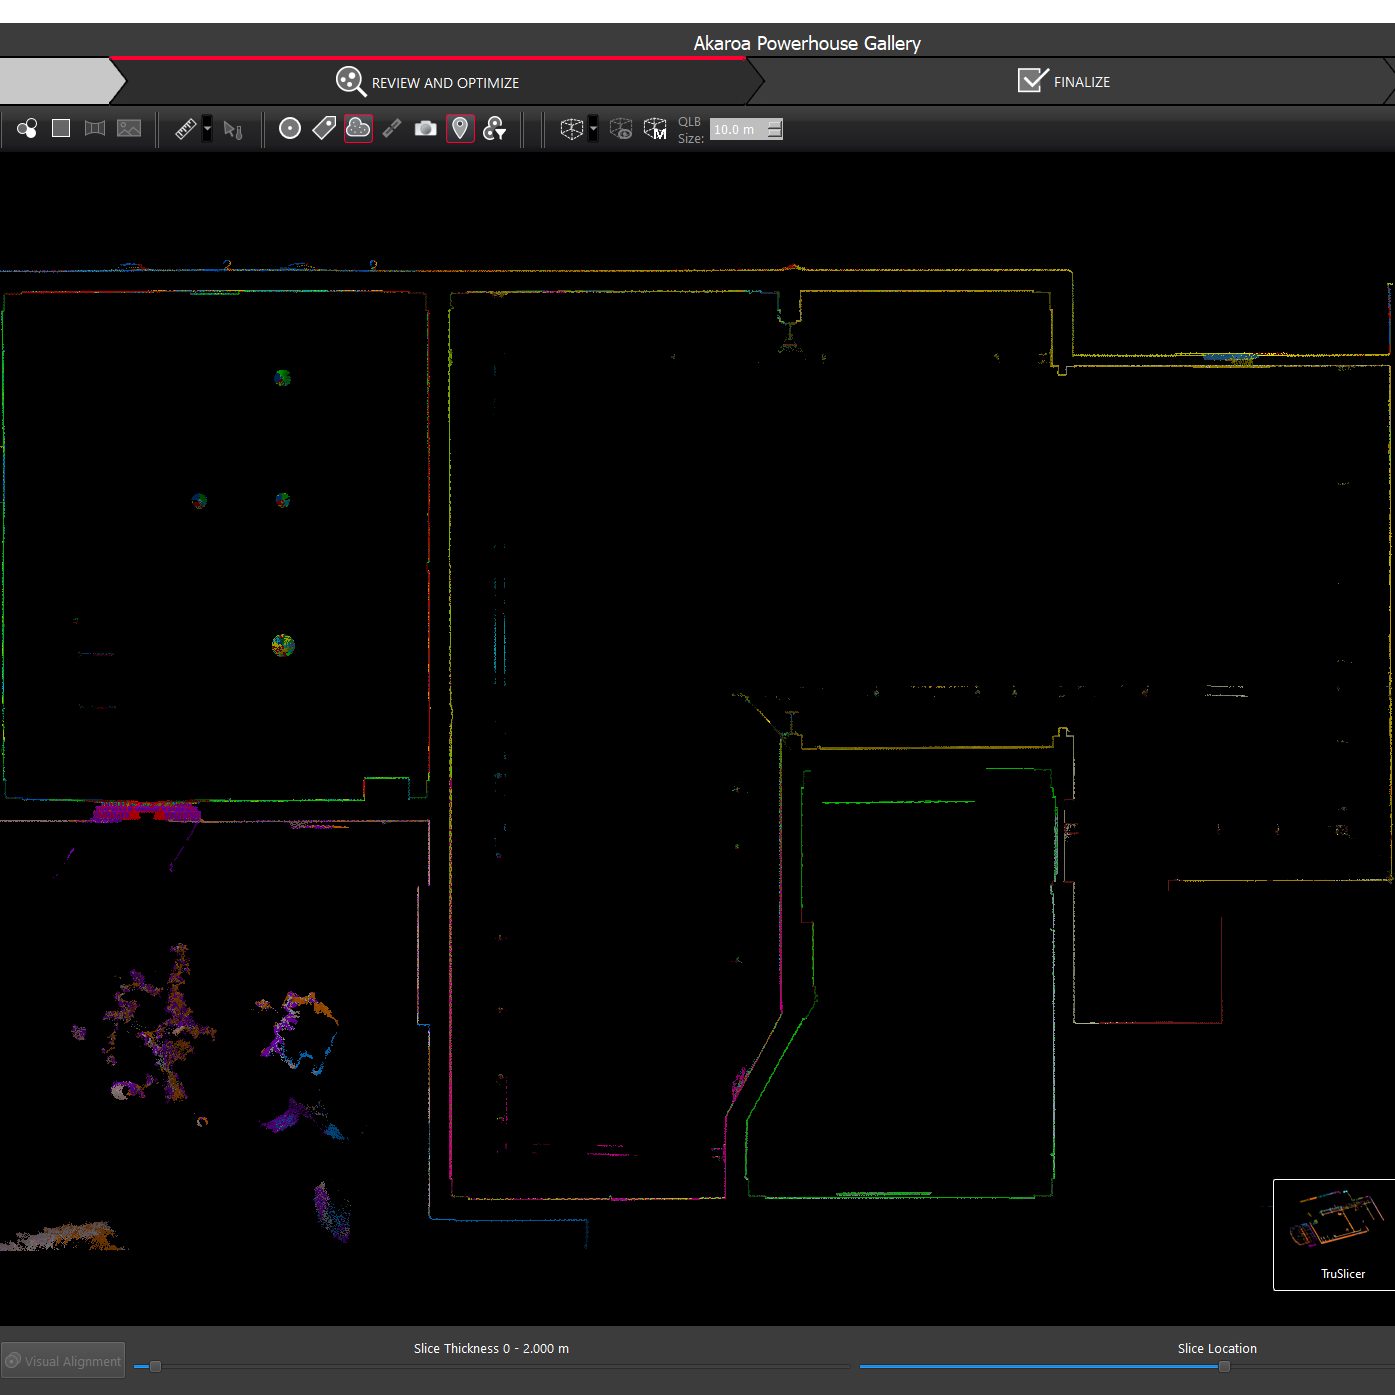Click the tag label tool icon

[x=324, y=129]
